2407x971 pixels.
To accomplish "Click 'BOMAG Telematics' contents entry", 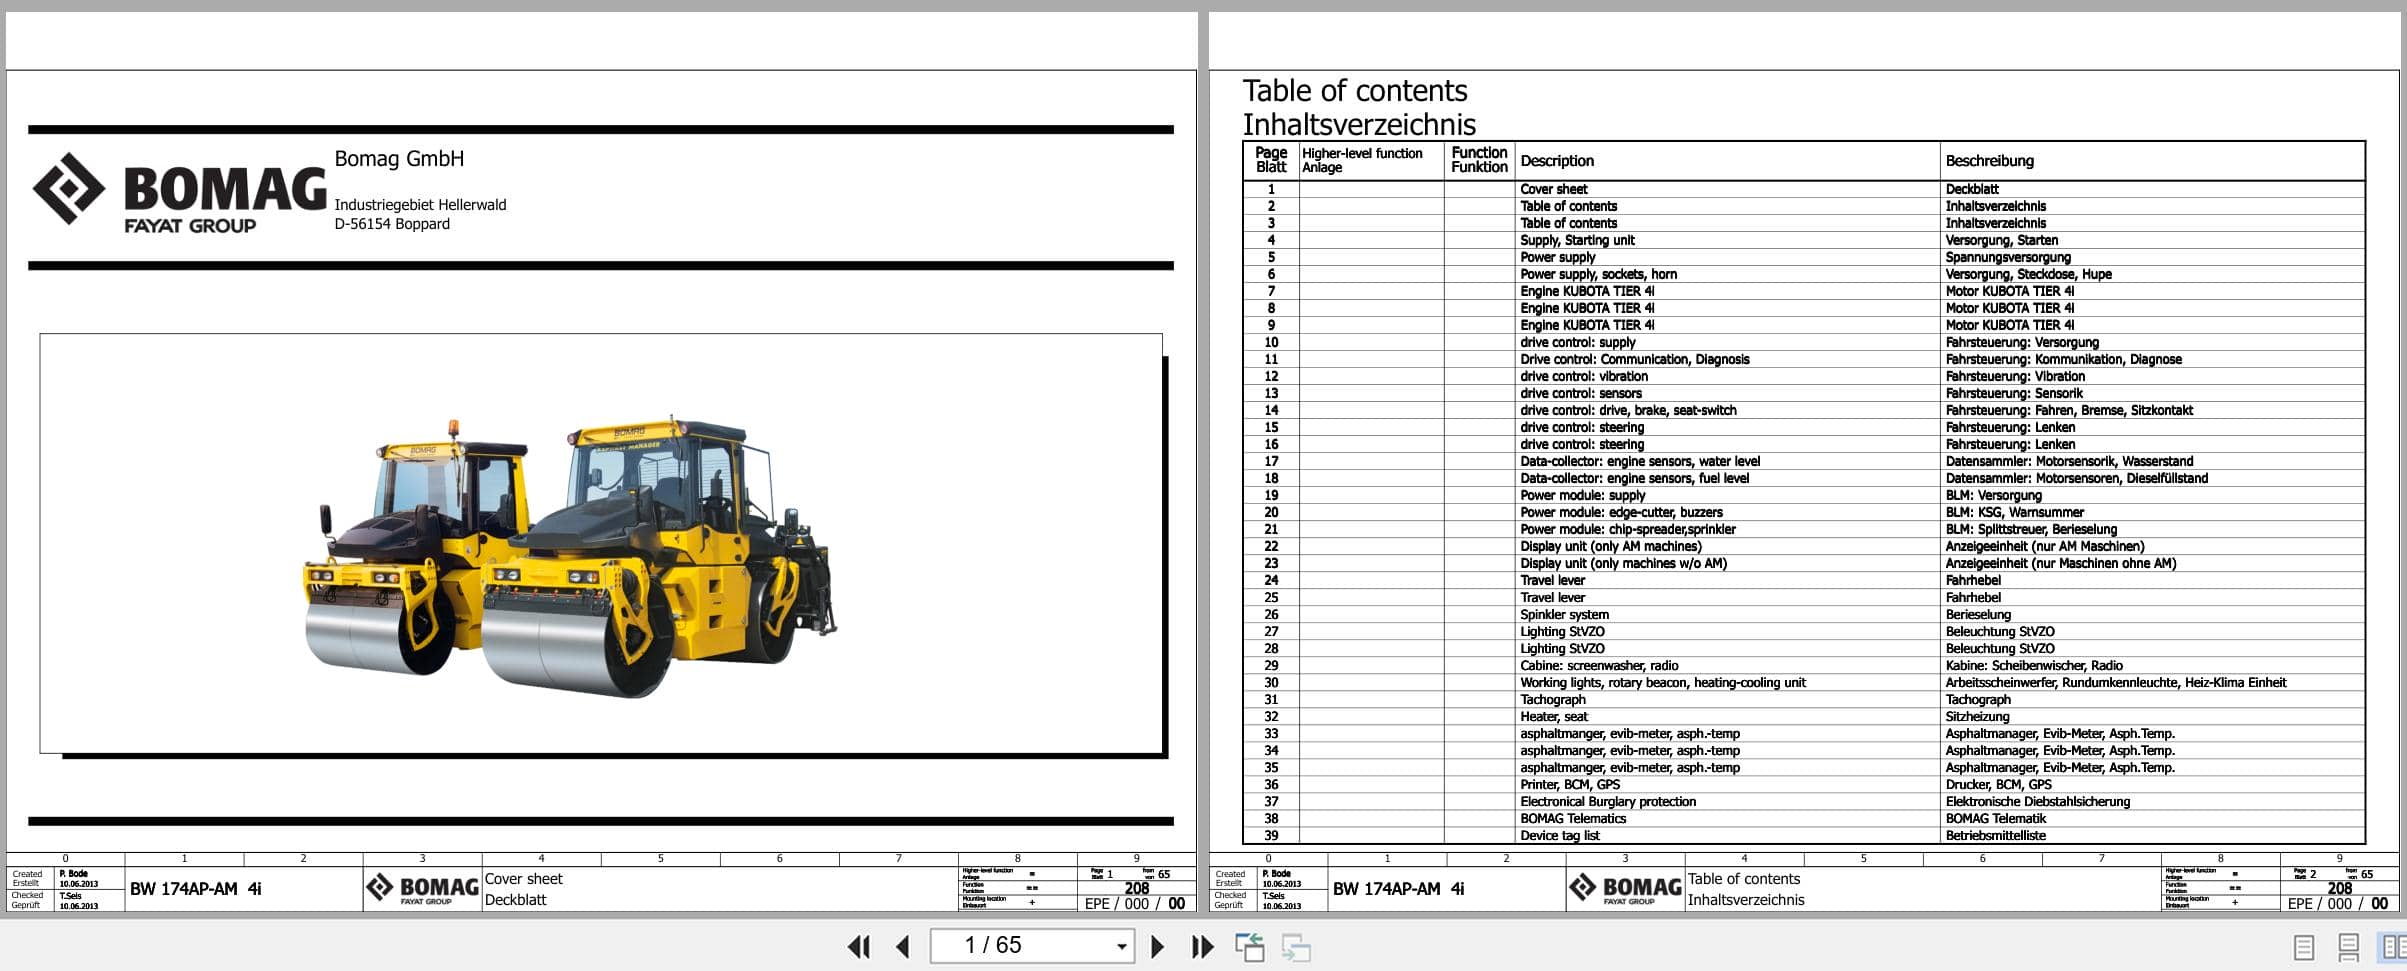I will coord(1573,818).
